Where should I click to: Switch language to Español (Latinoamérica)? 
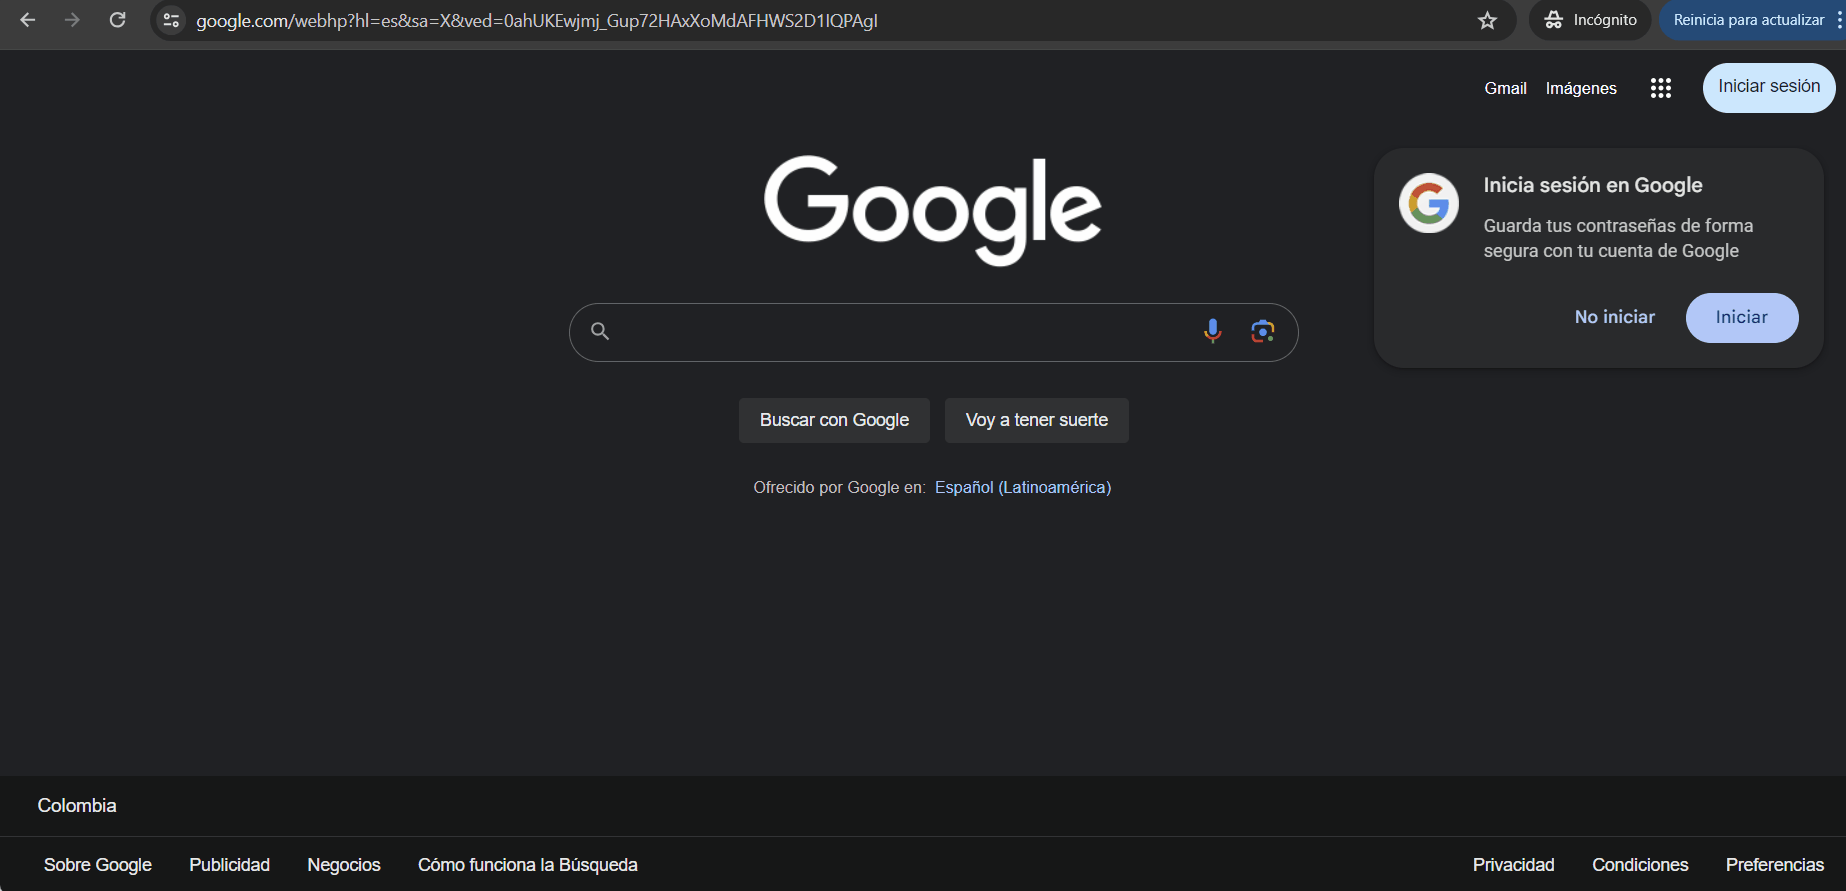pyautogui.click(x=1022, y=487)
